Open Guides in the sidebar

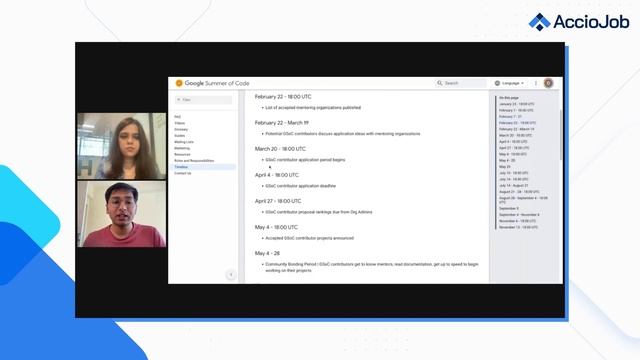click(x=180, y=136)
